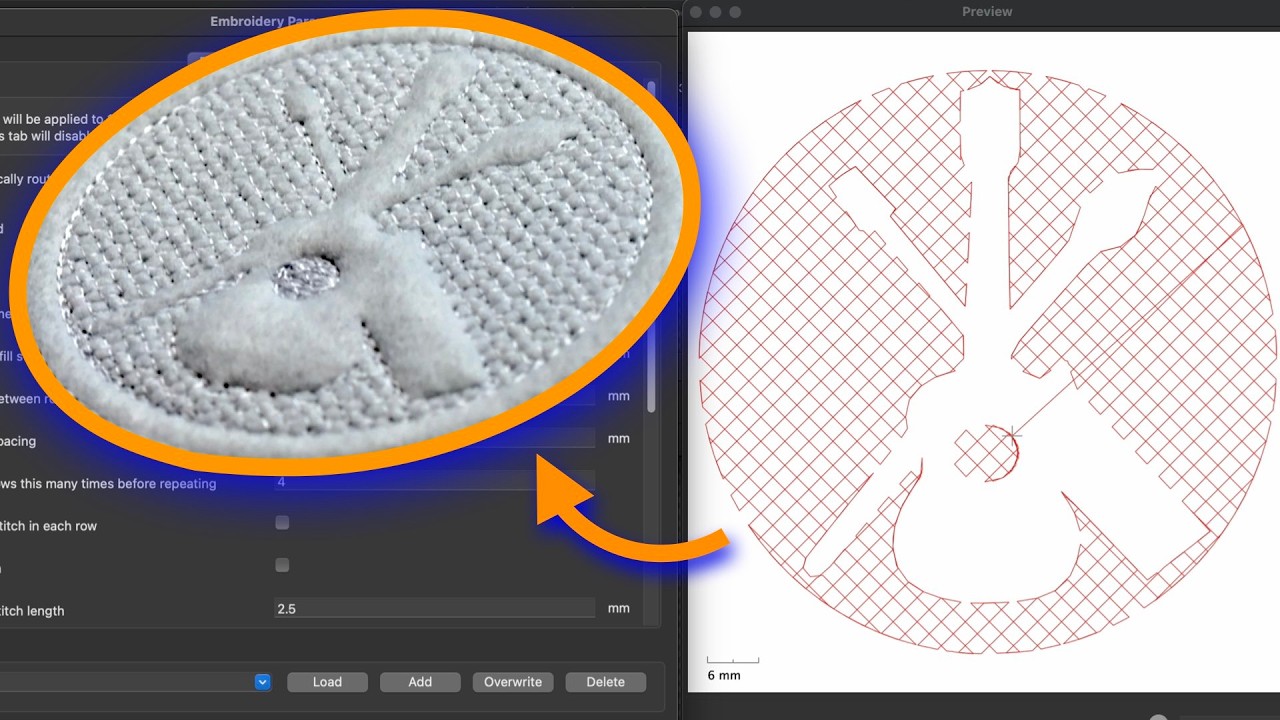The image size is (1280, 720).
Task: Click the Add preset button
Action: pyautogui.click(x=420, y=682)
